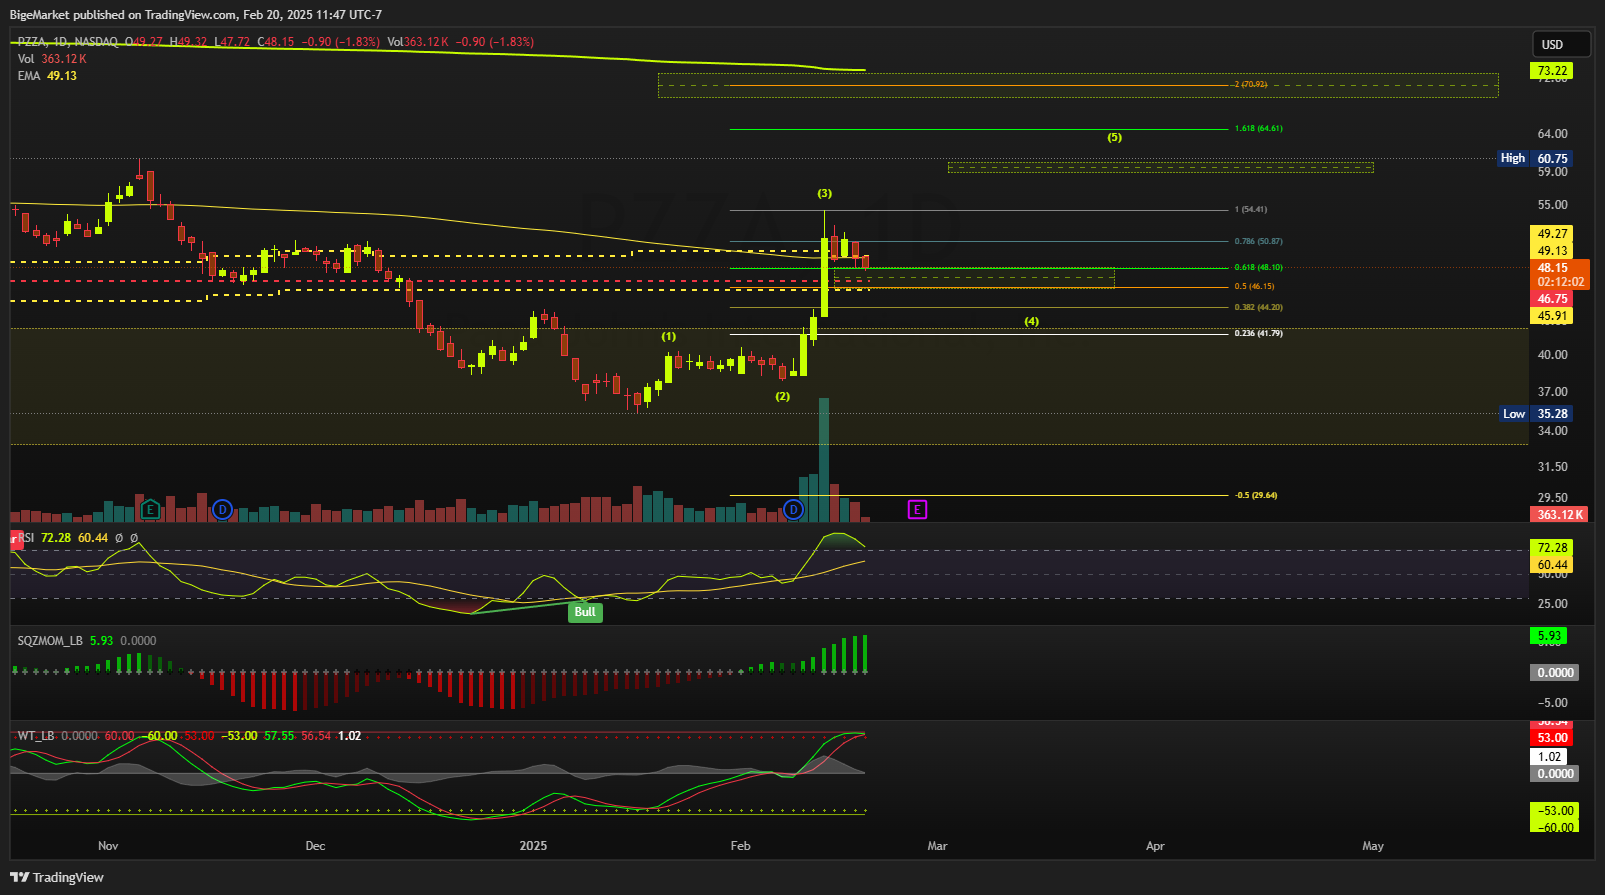
Task: Click the WT_LB red 53.00 axis label
Action: [x=1552, y=738]
